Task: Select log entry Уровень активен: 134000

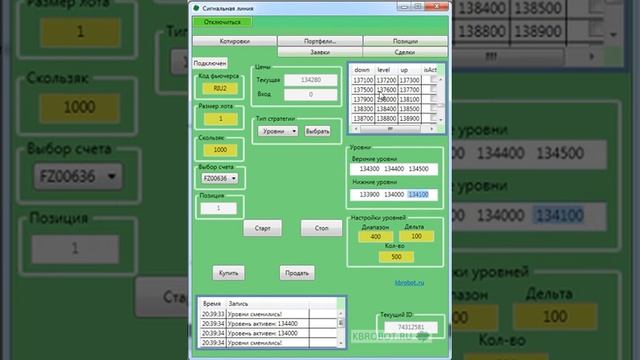Action: click(x=269, y=333)
